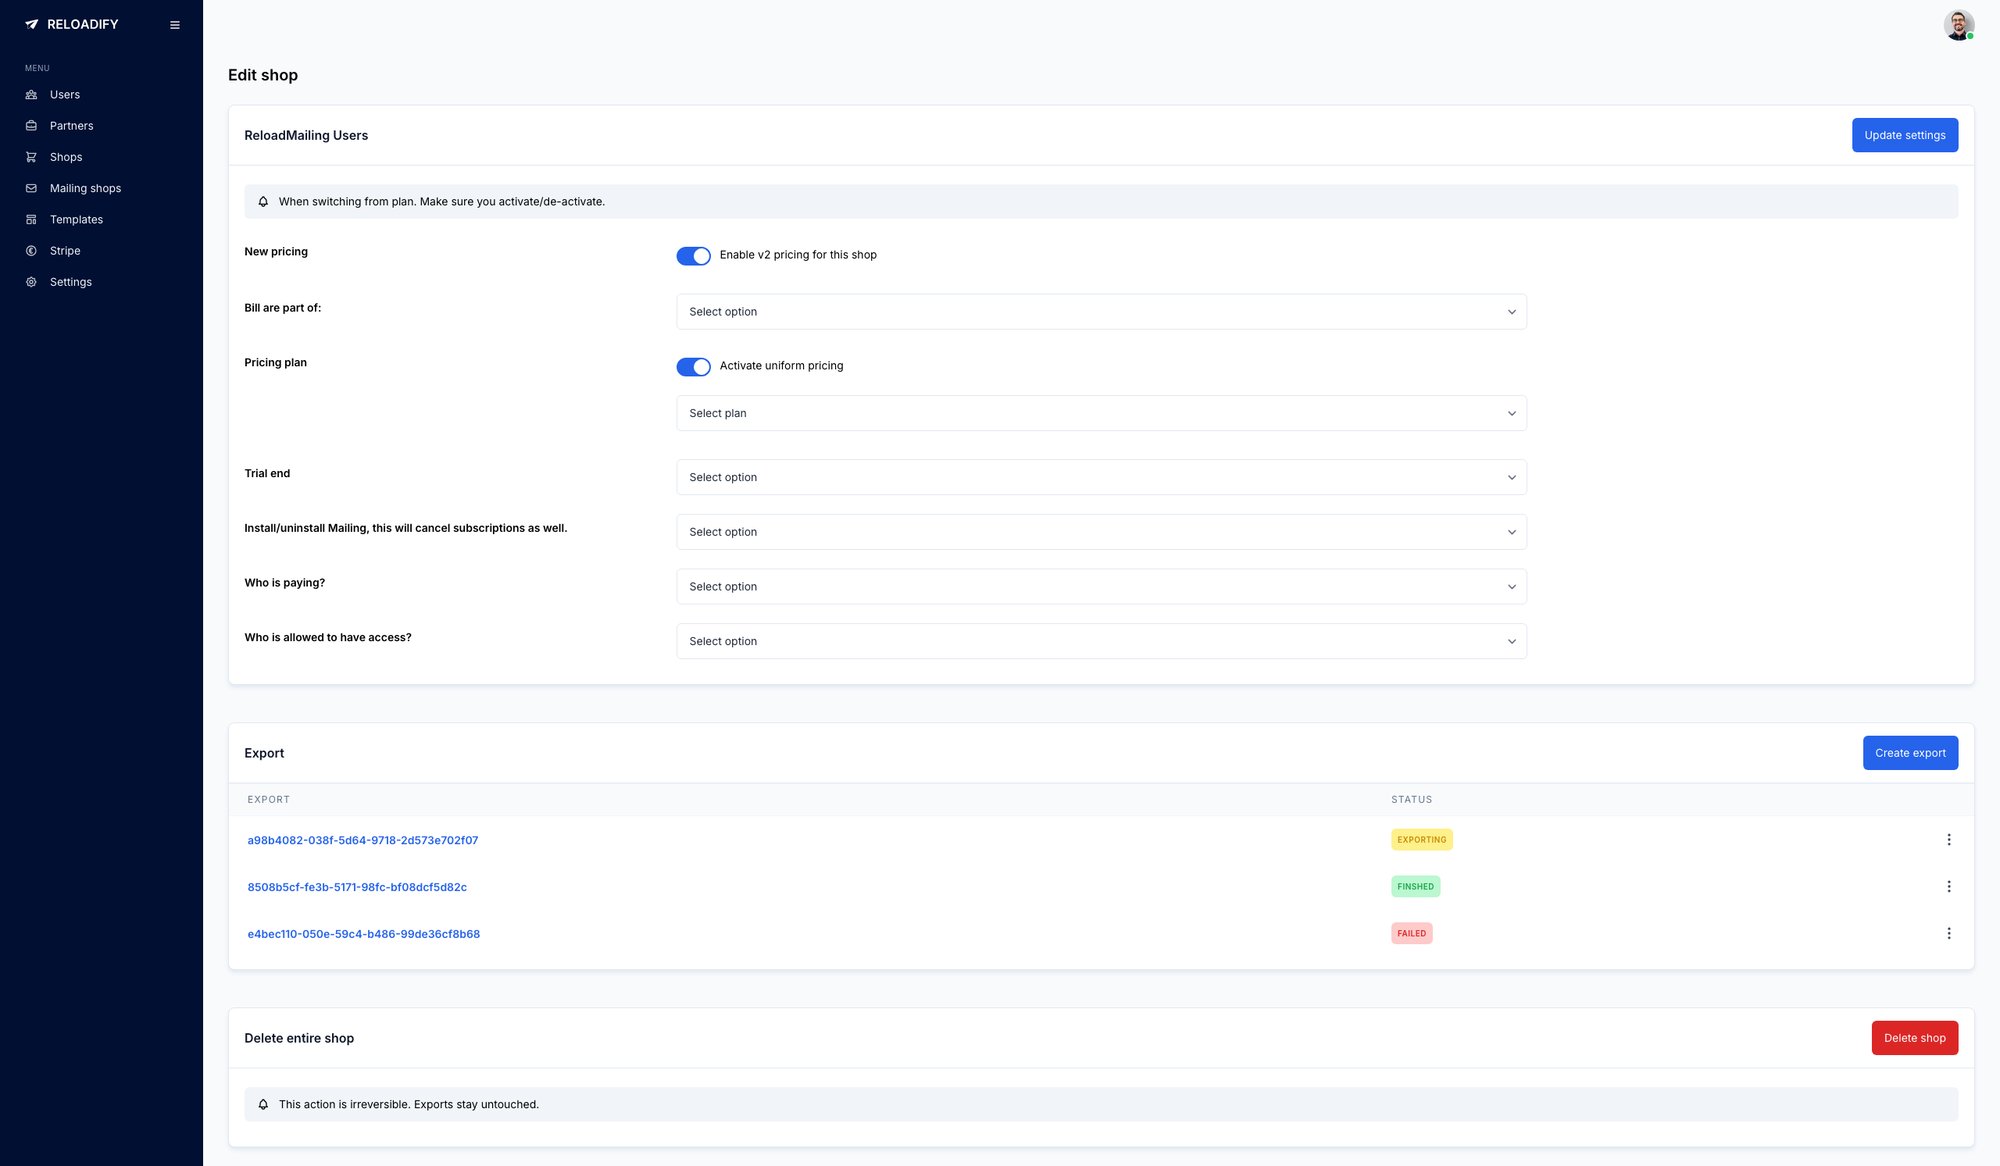Open Partners from the sidebar icon
The width and height of the screenshot is (2000, 1166).
tap(32, 125)
